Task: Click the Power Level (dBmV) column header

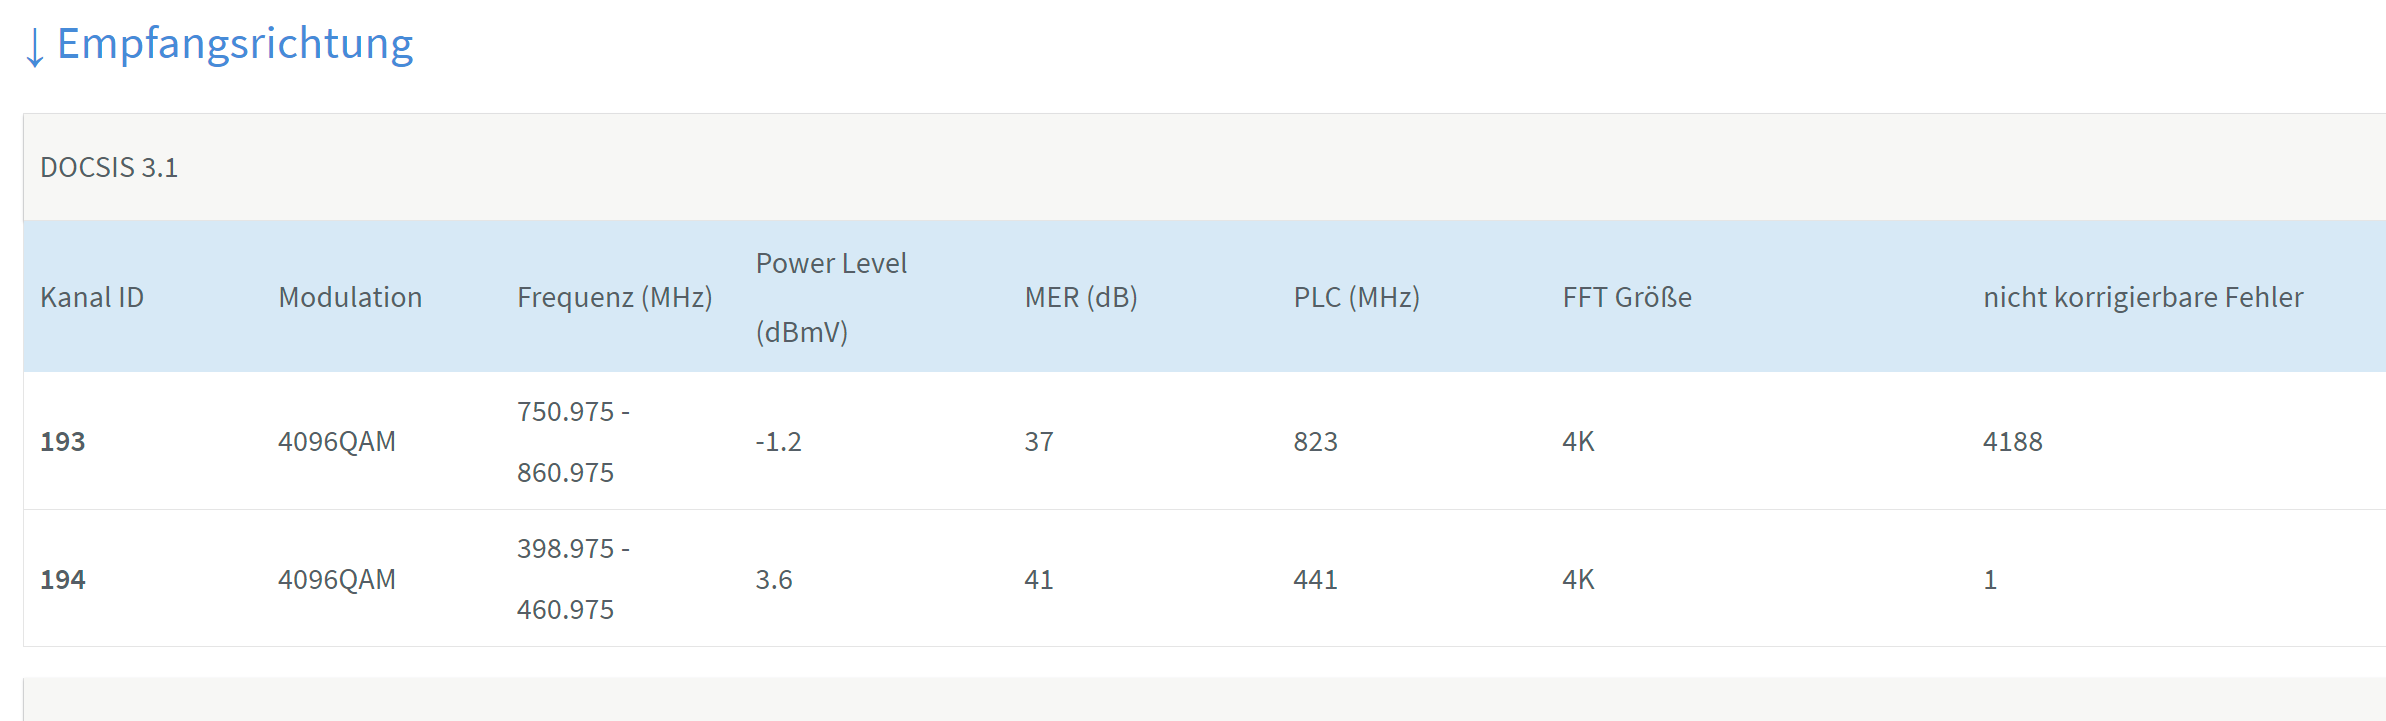Action: click(831, 297)
